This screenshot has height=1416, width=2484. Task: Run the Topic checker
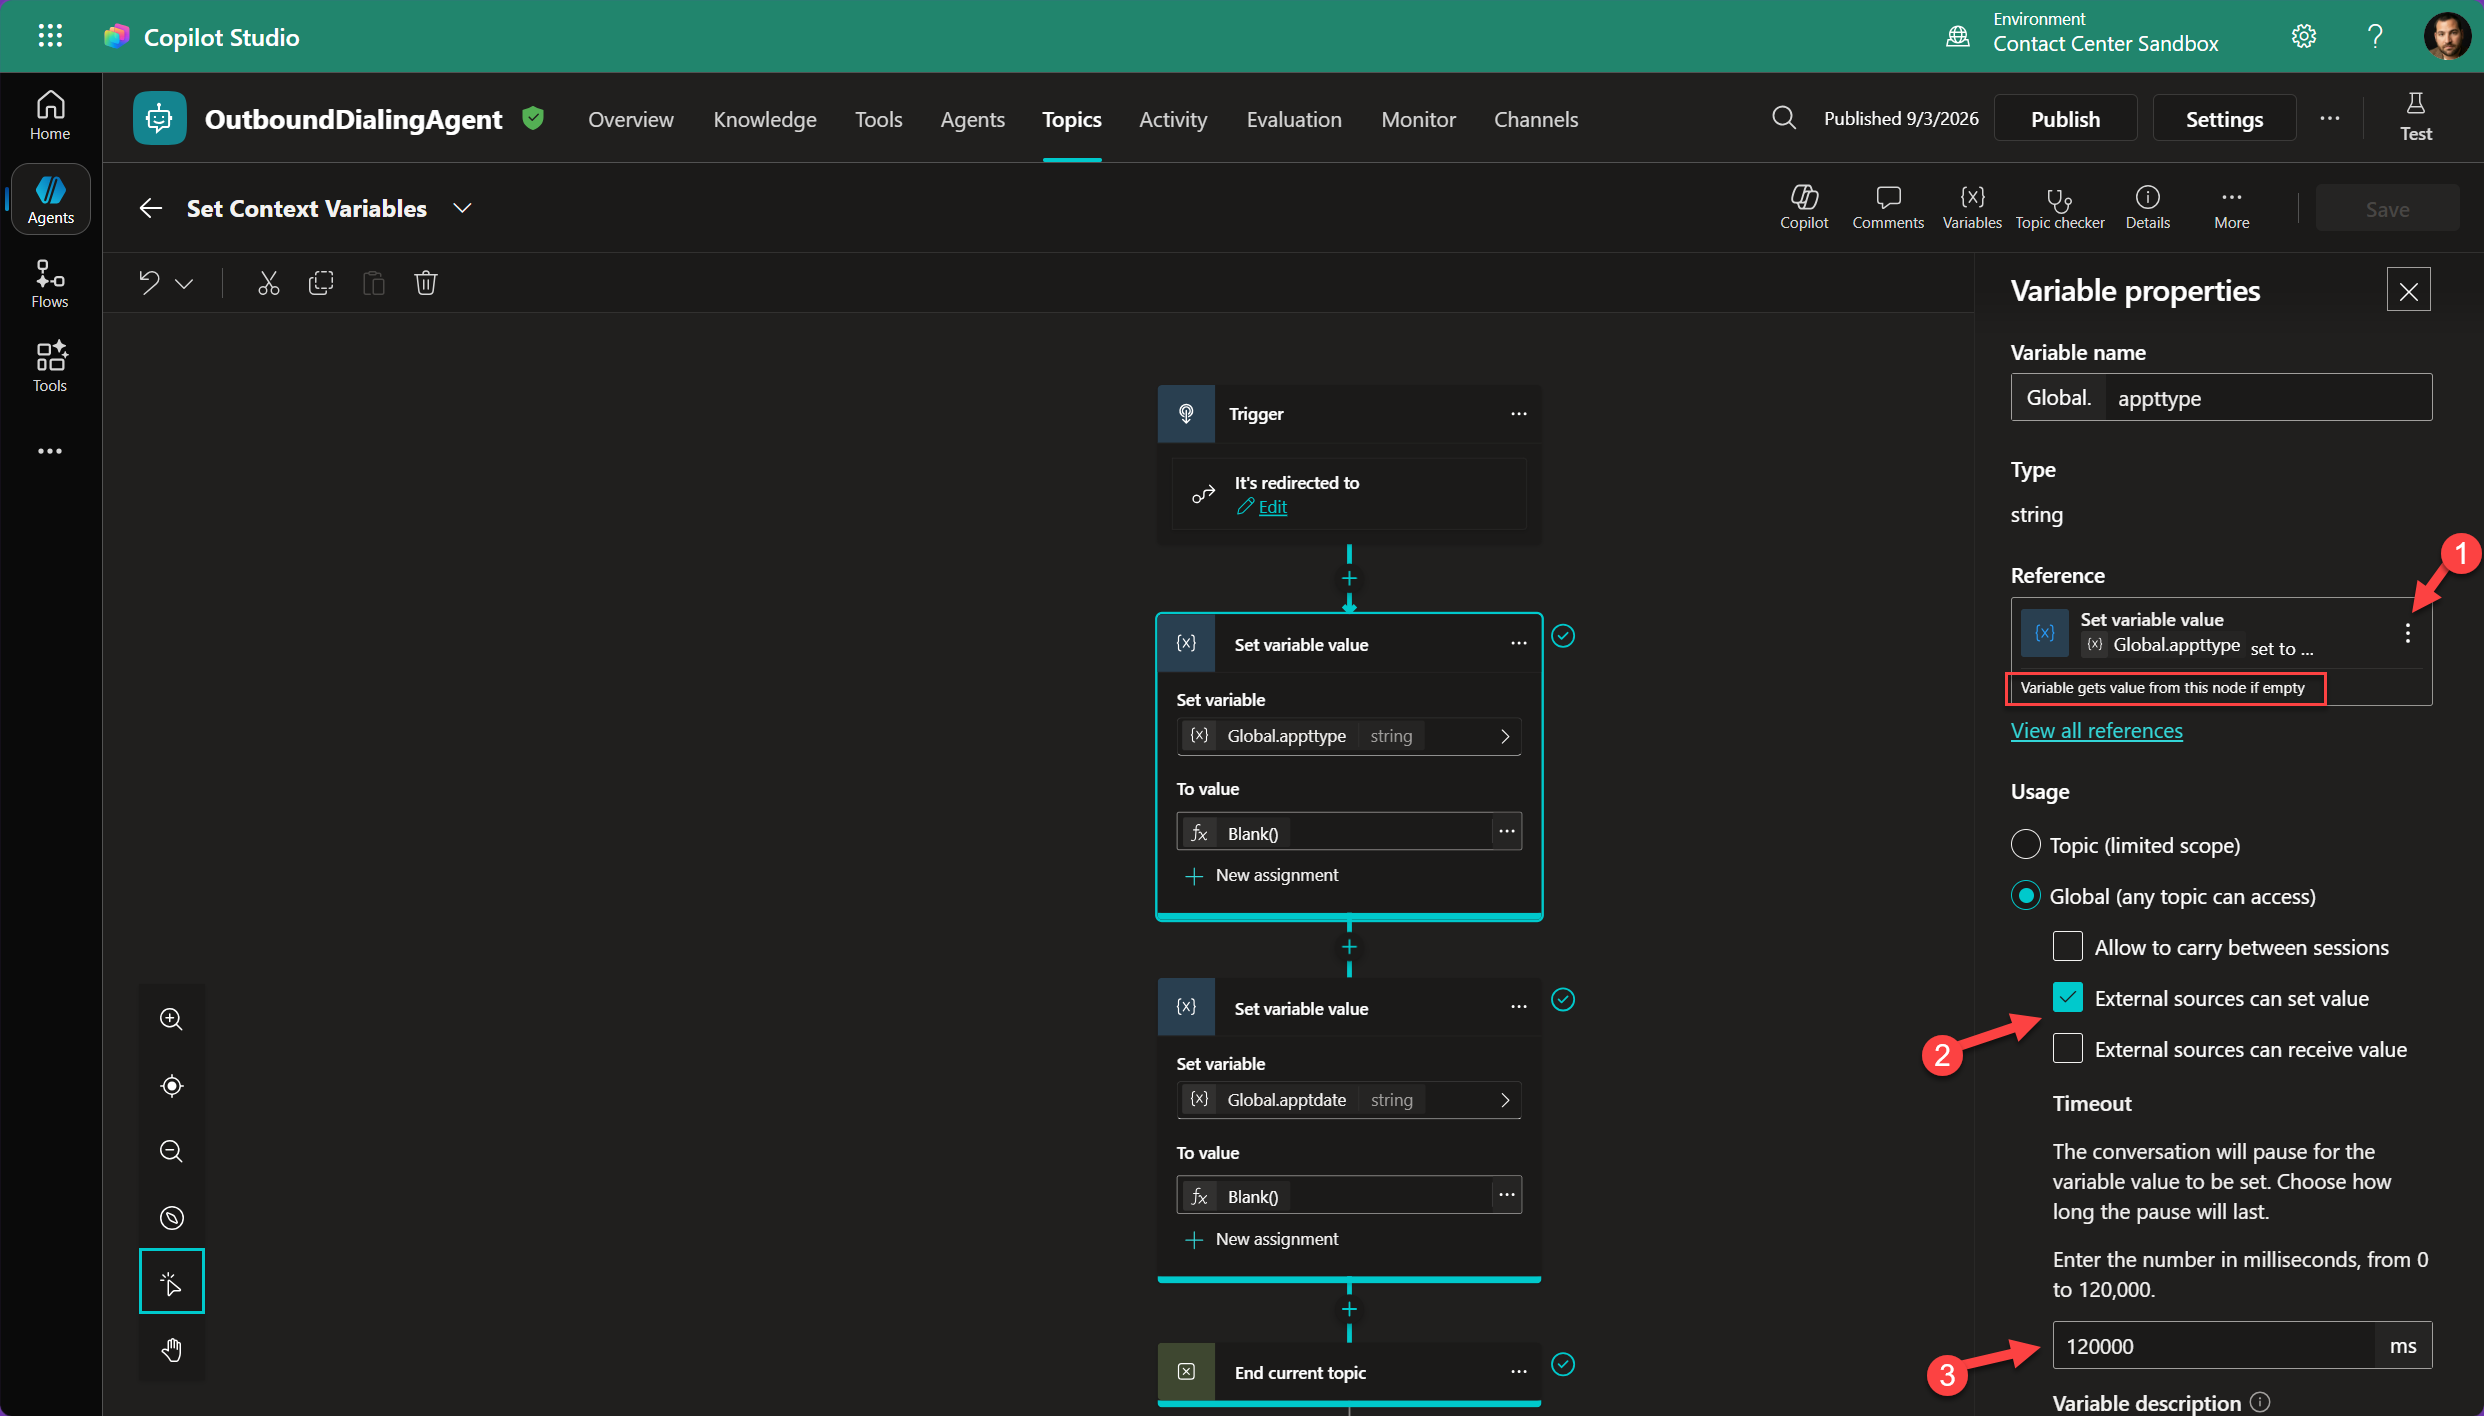click(x=2059, y=208)
